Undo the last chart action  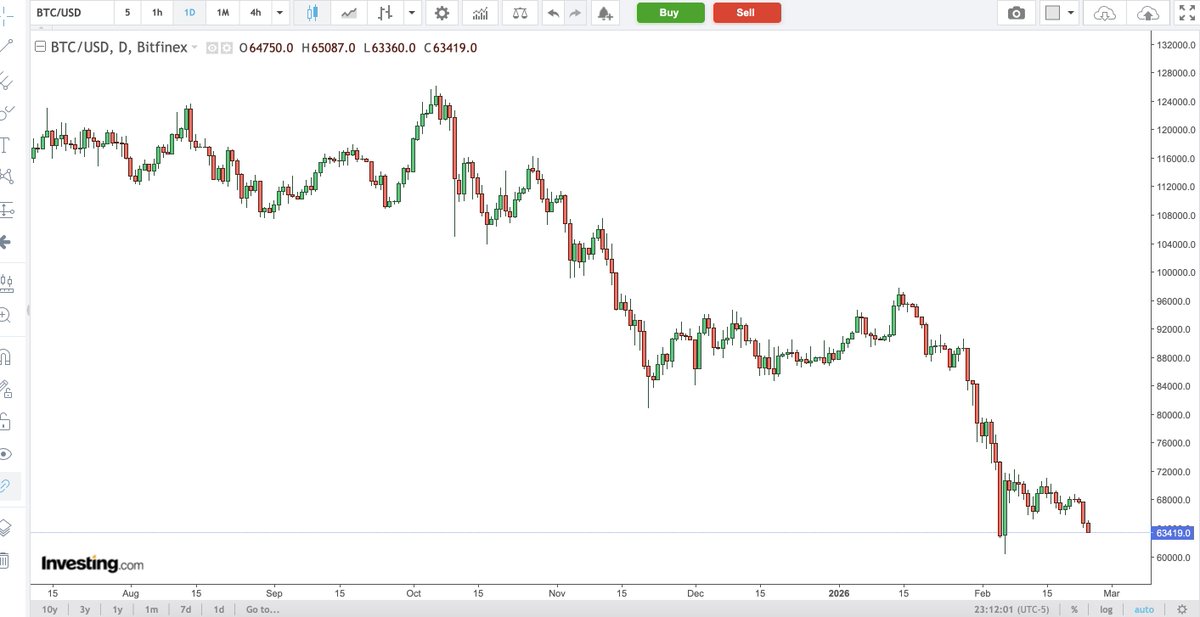pos(554,13)
